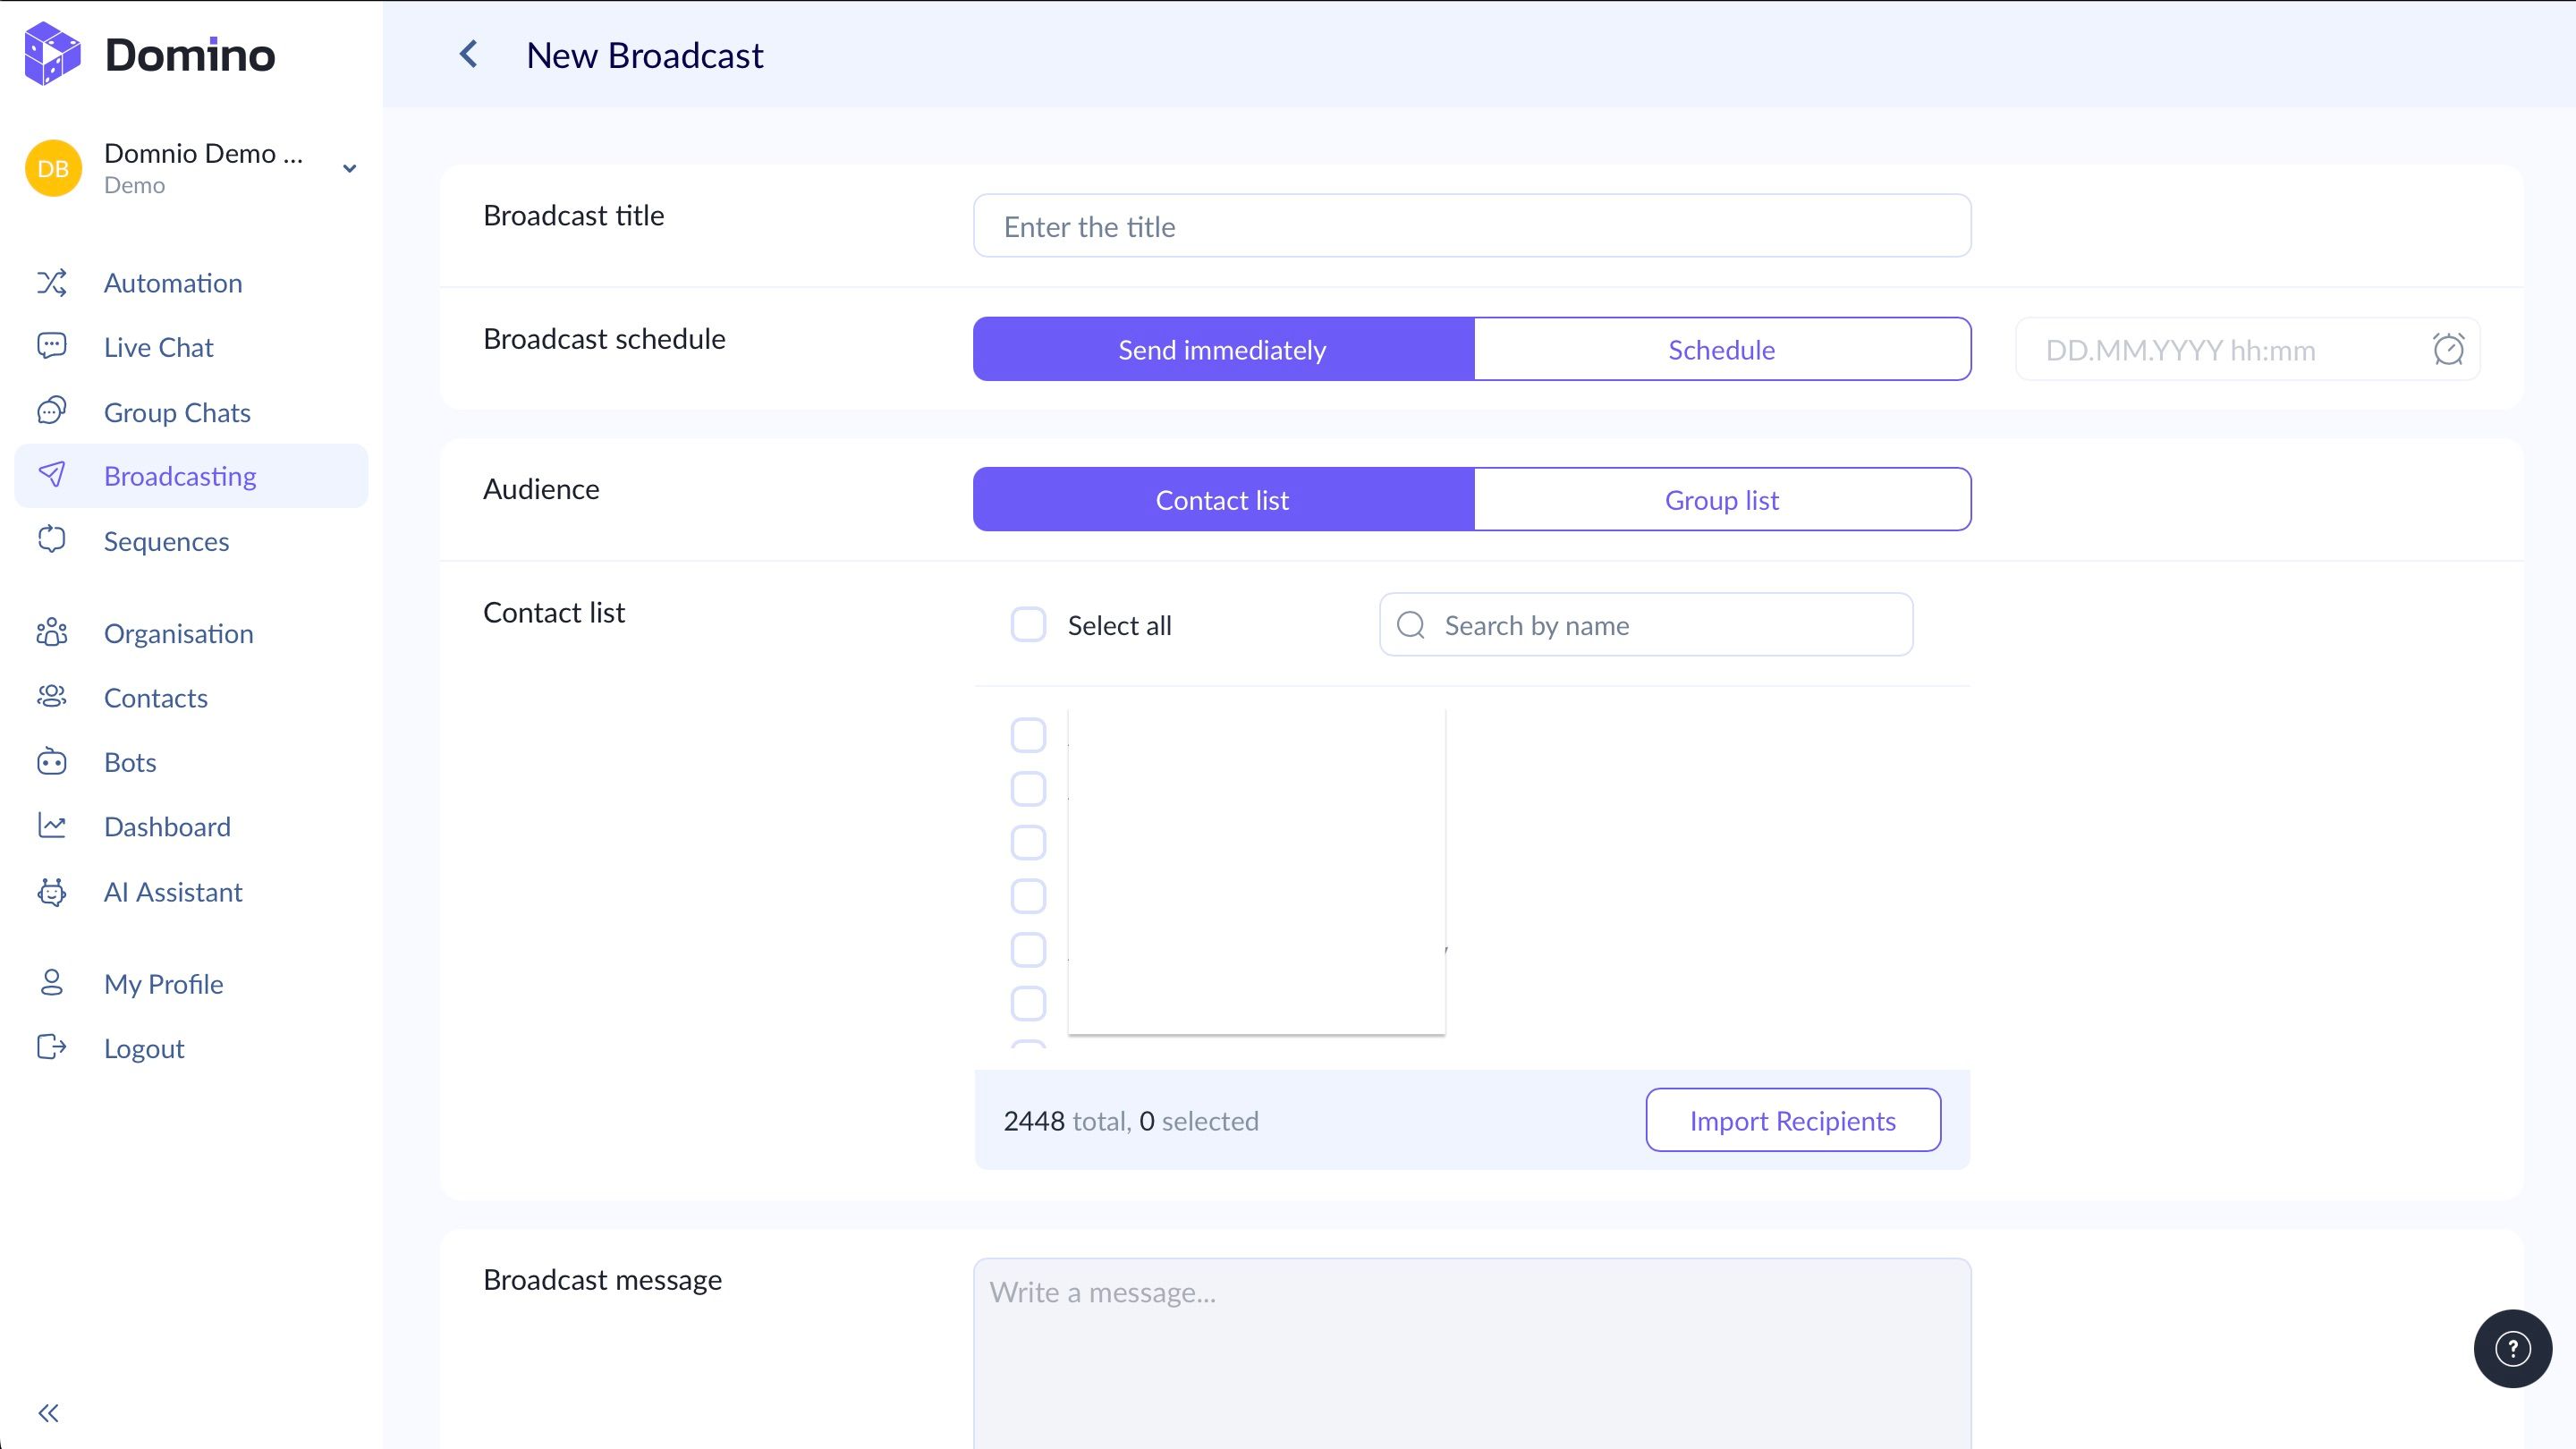Click the Automation shuffle icon in sidebar
2576x1449 pixels.
(x=52, y=283)
